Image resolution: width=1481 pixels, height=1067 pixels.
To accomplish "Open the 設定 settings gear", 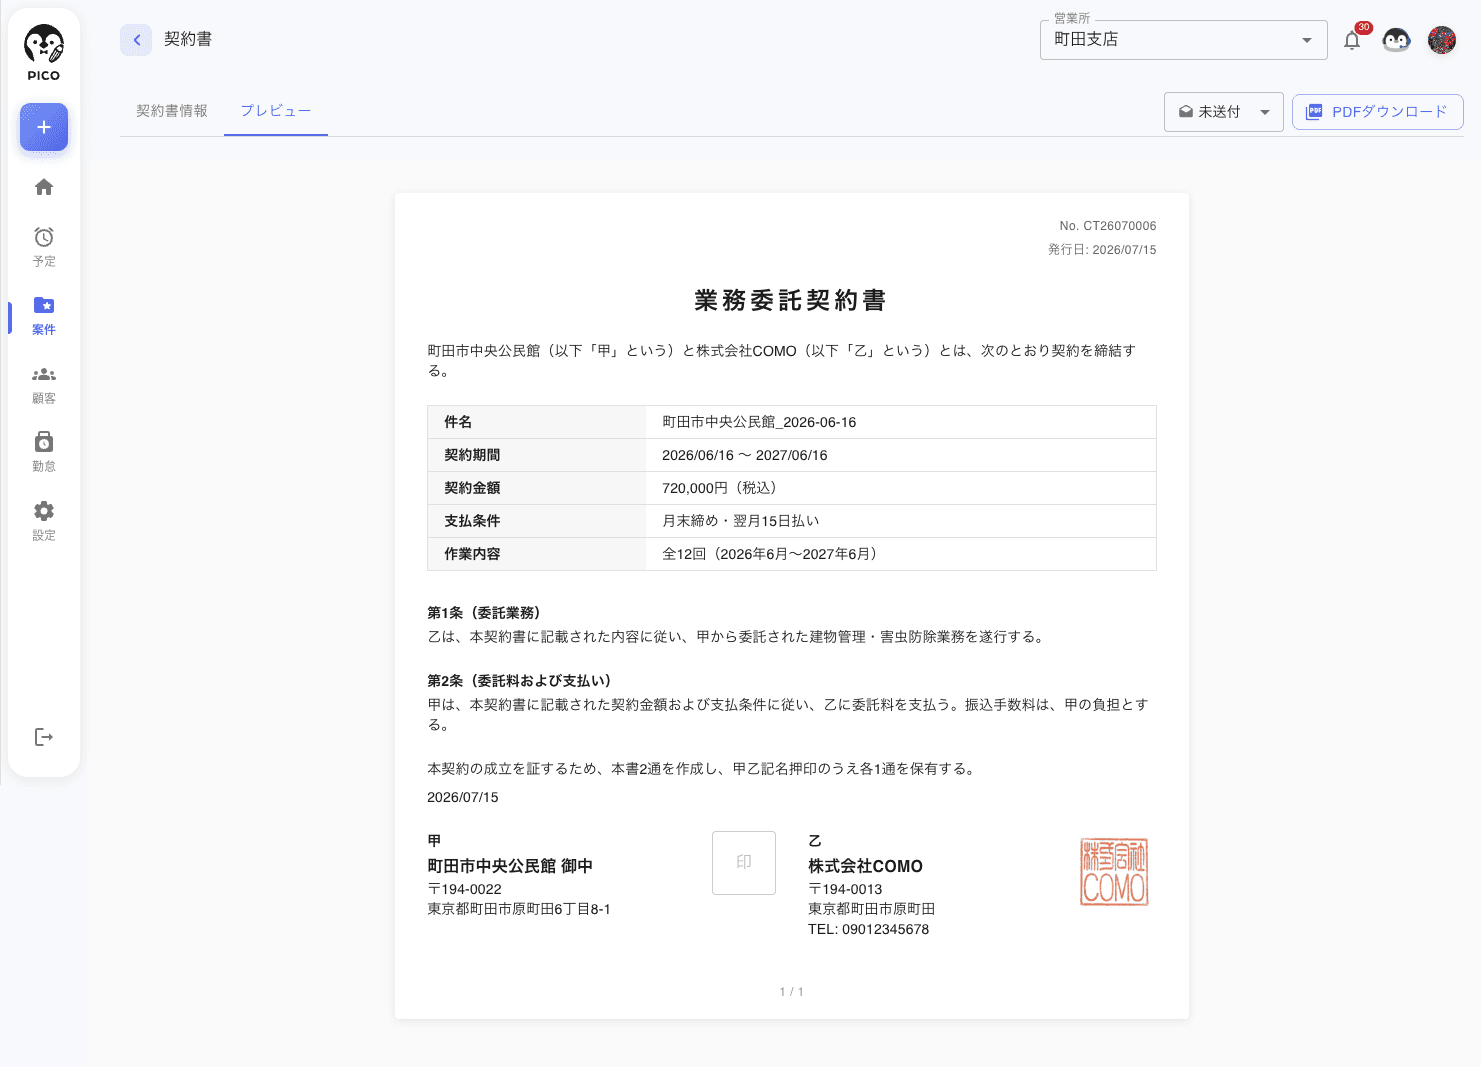I will [x=44, y=521].
